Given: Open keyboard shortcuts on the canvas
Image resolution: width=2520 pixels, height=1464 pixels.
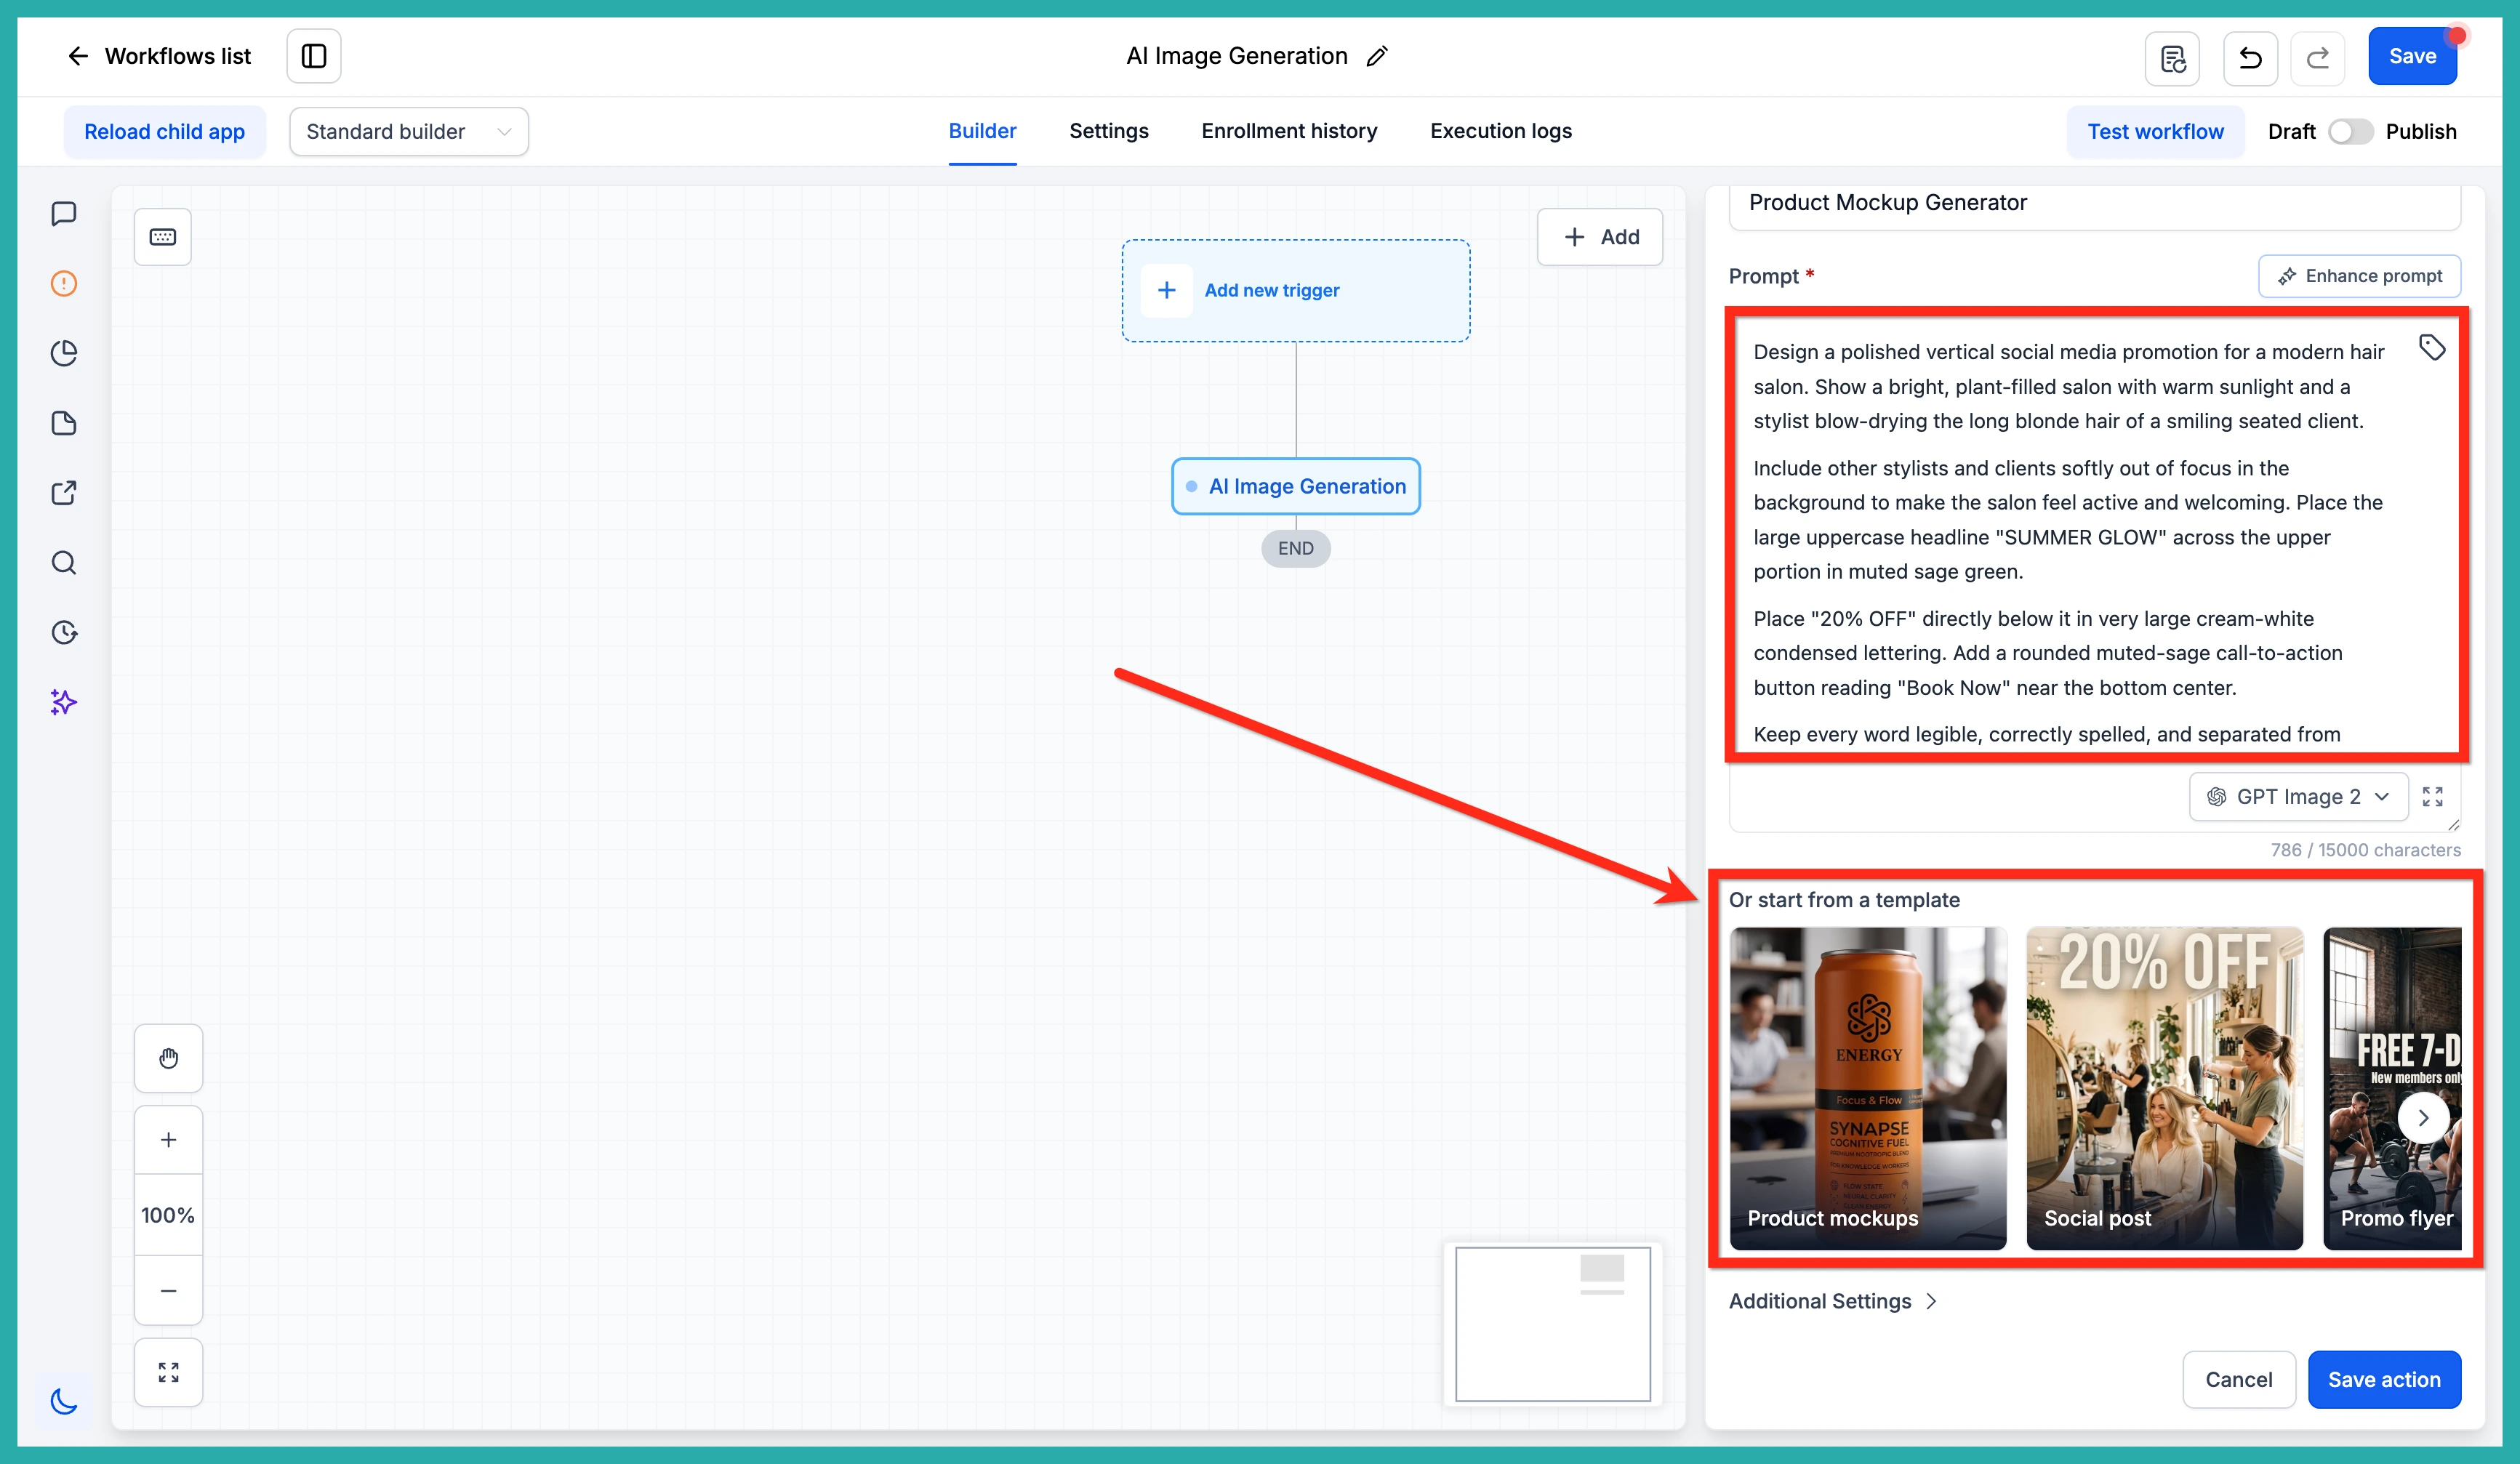Looking at the screenshot, I should tap(163, 237).
